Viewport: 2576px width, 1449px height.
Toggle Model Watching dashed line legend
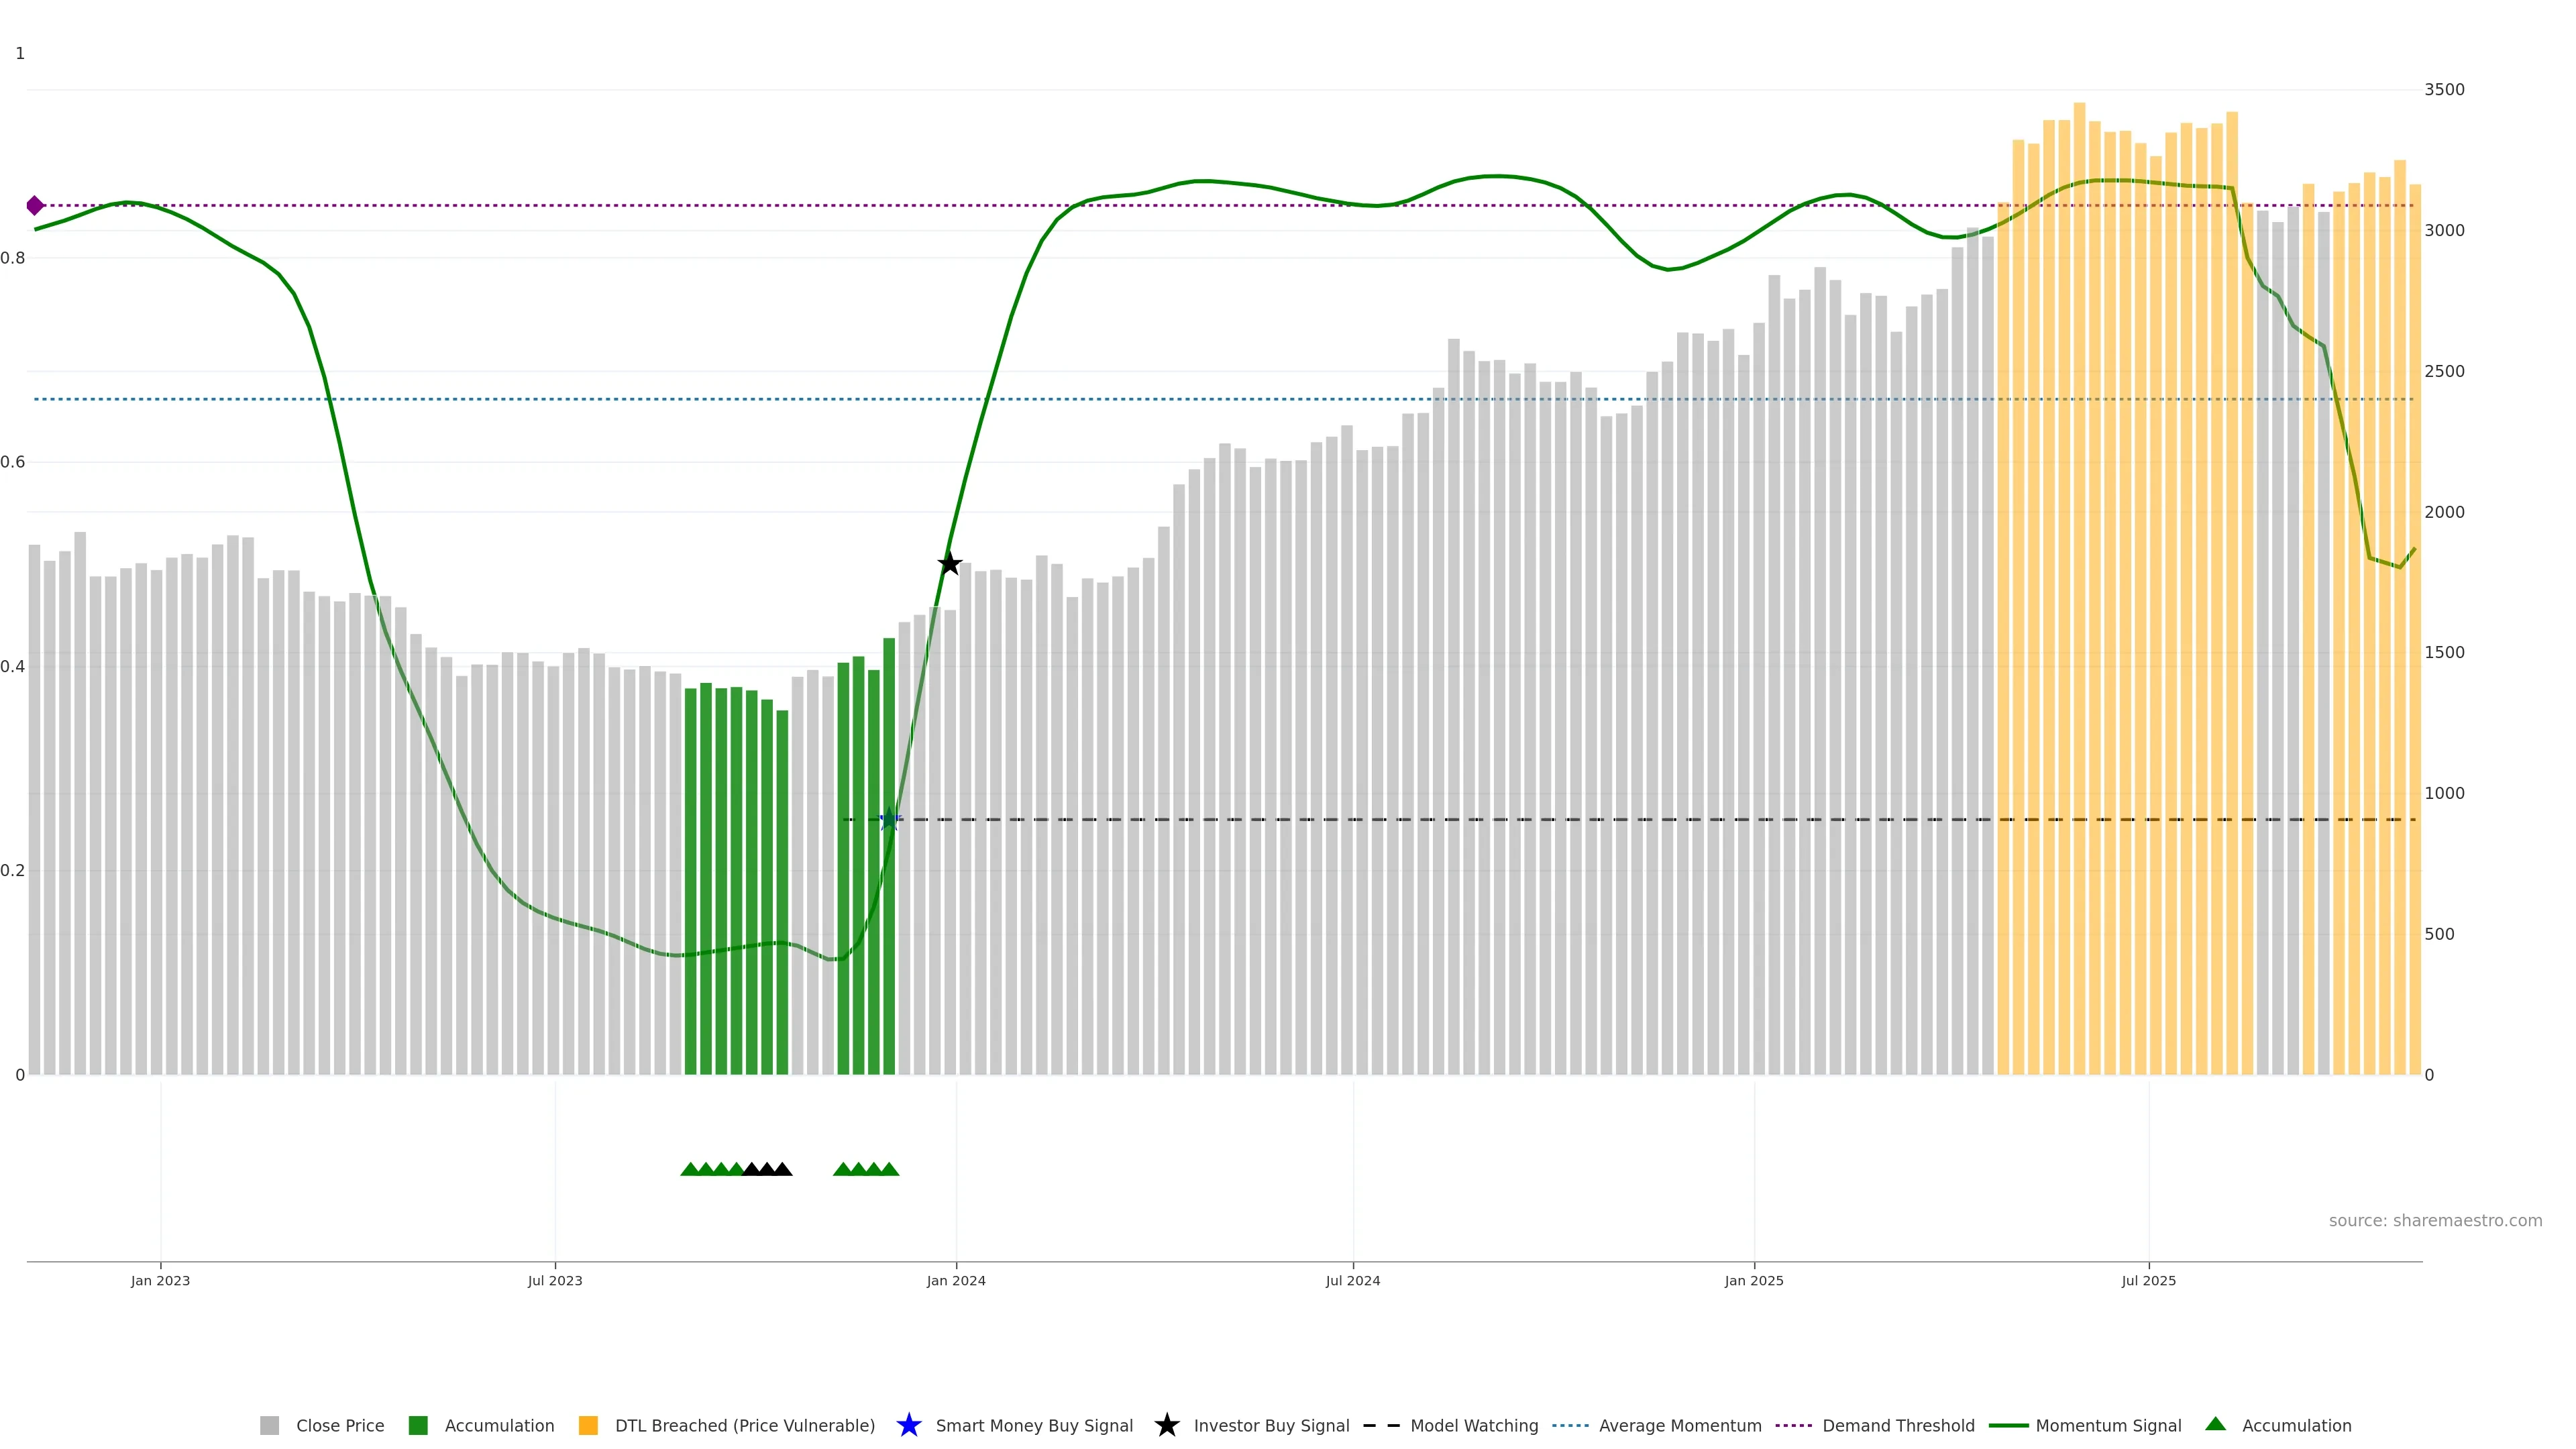click(x=1473, y=1425)
